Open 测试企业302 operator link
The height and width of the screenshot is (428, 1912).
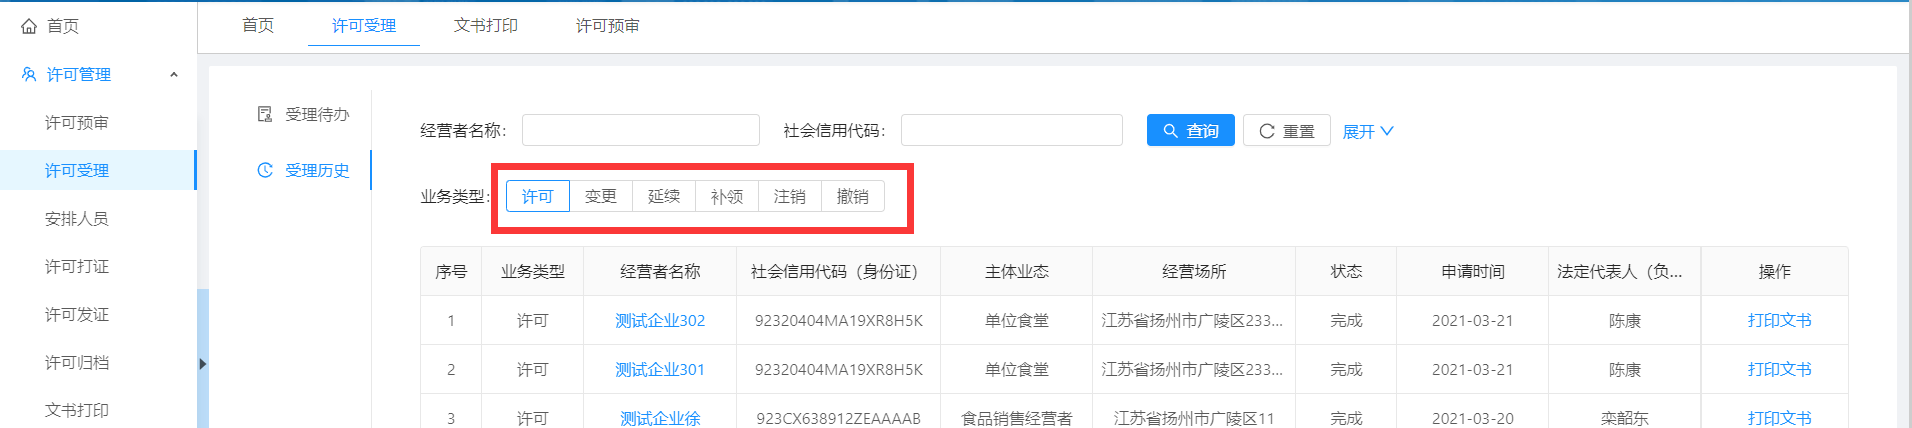tap(660, 320)
